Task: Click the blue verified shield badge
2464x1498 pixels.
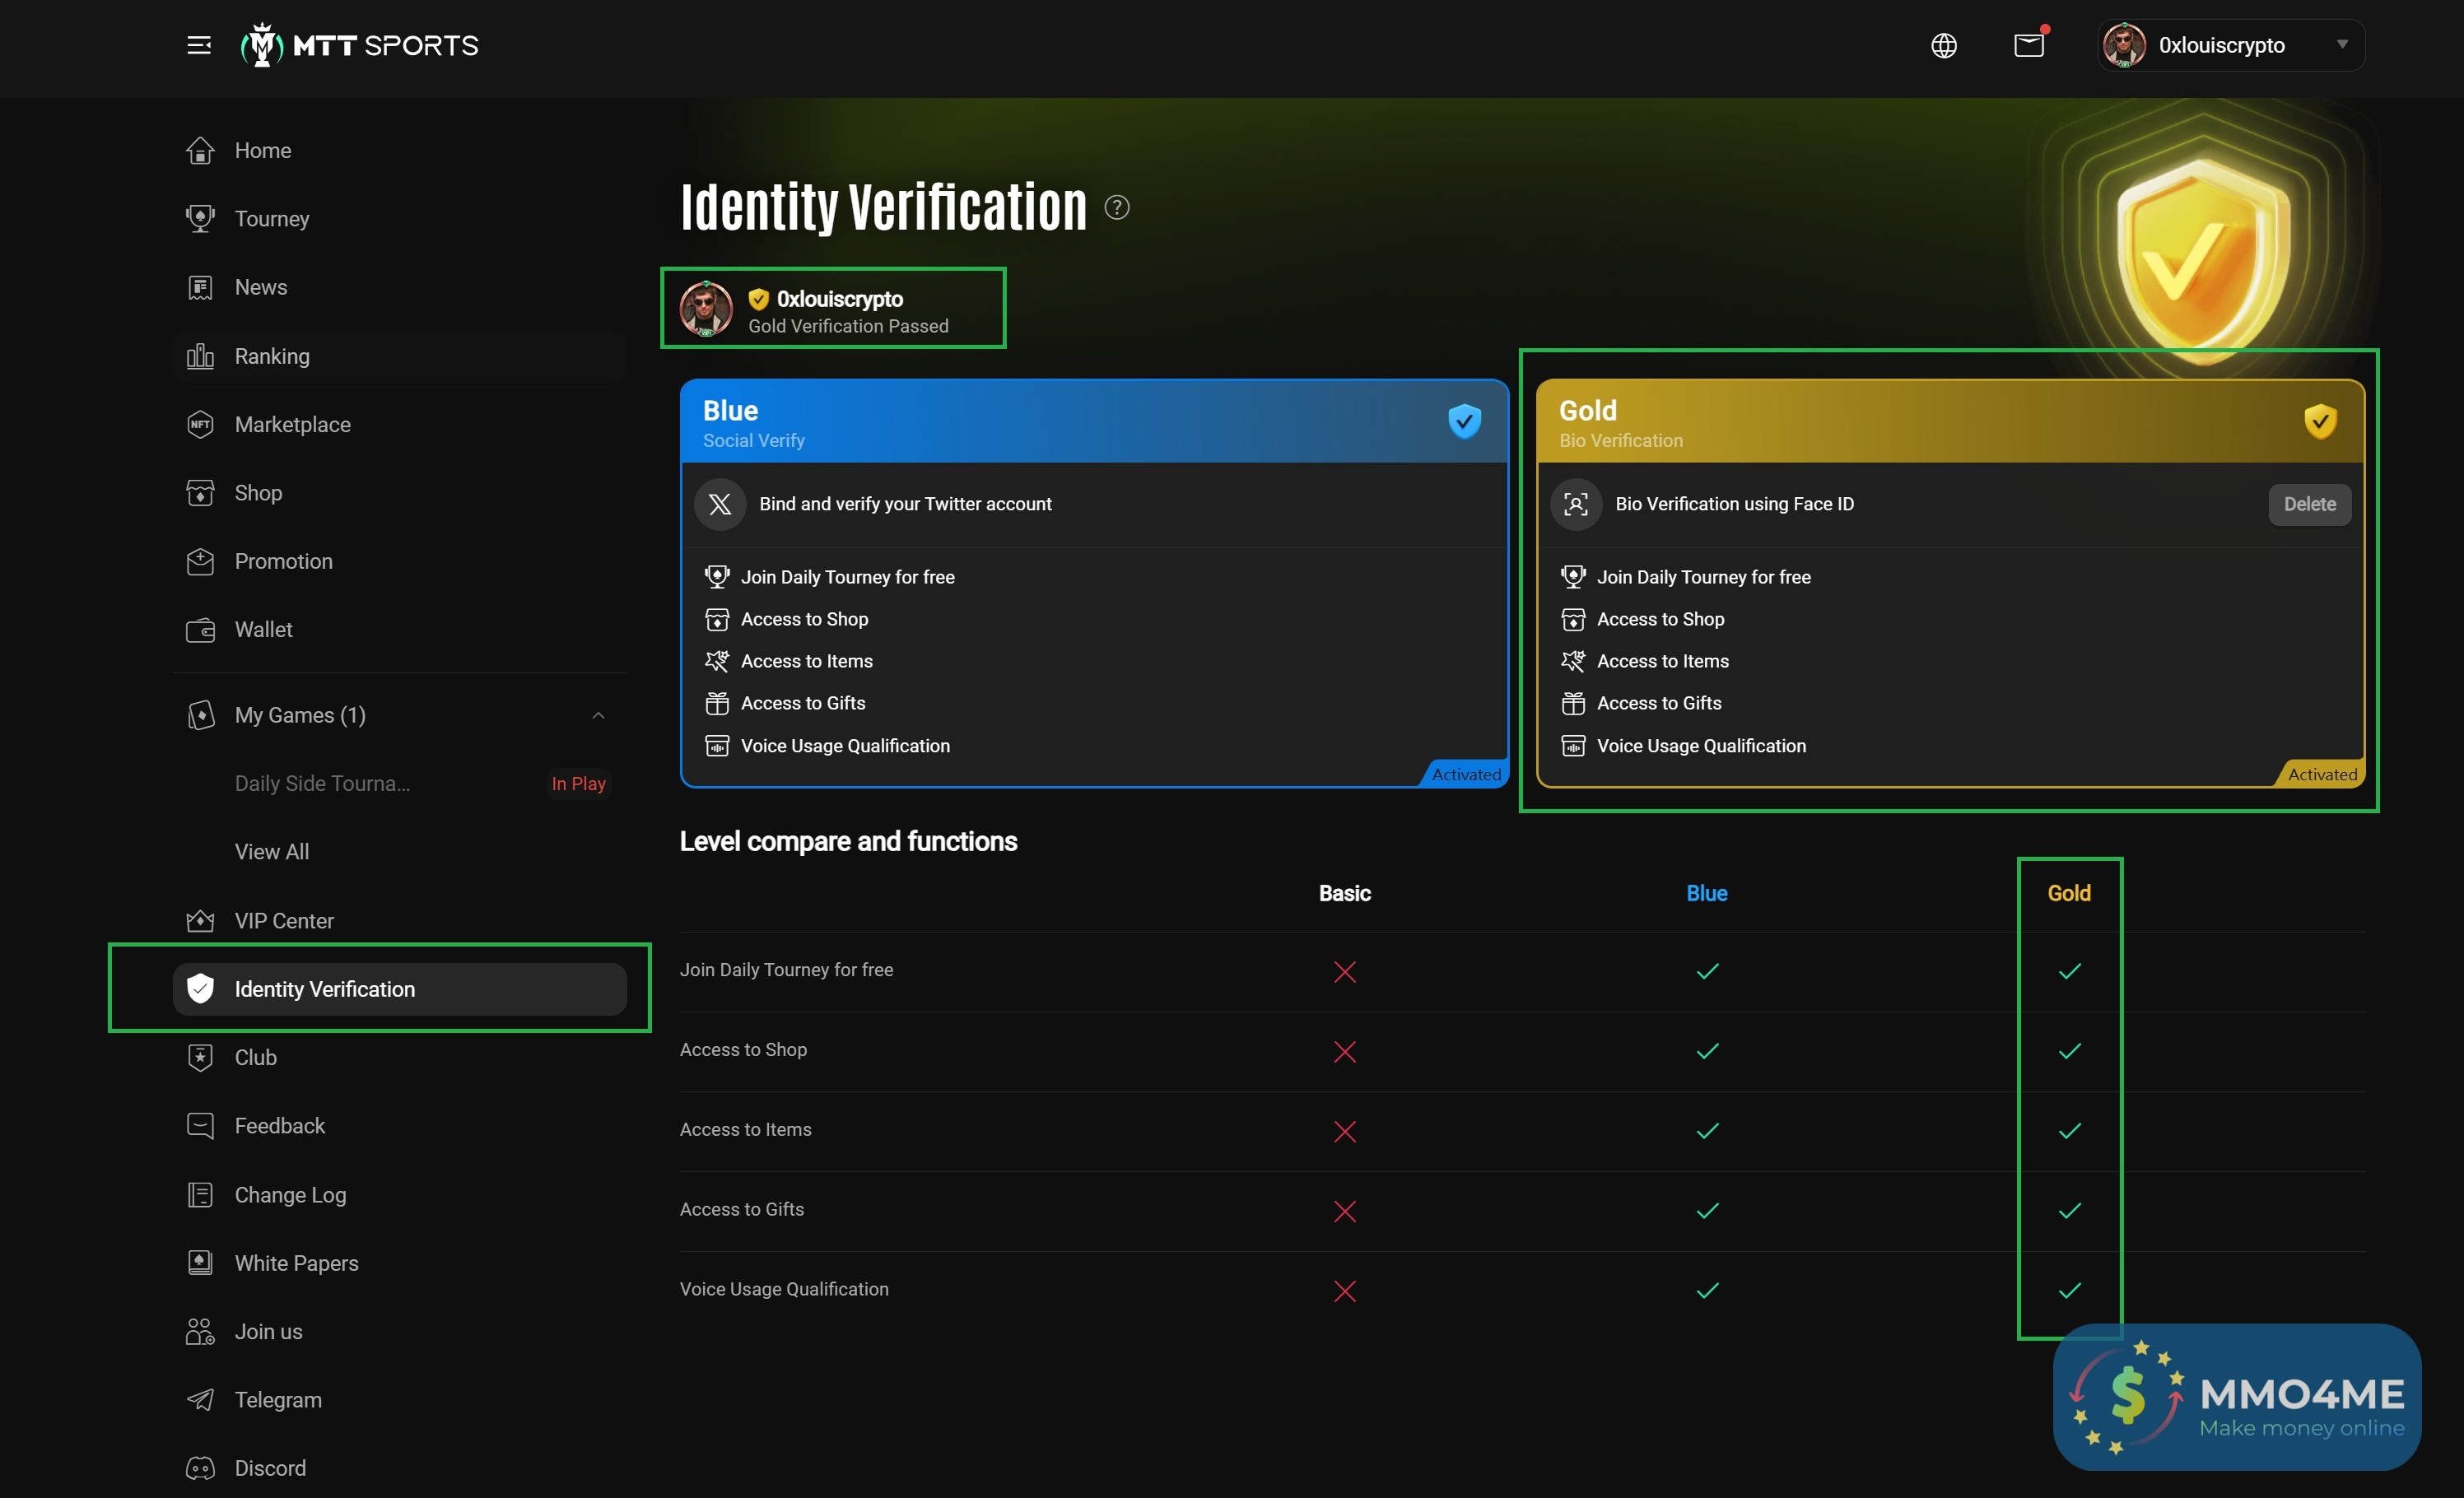Action: (1464, 421)
